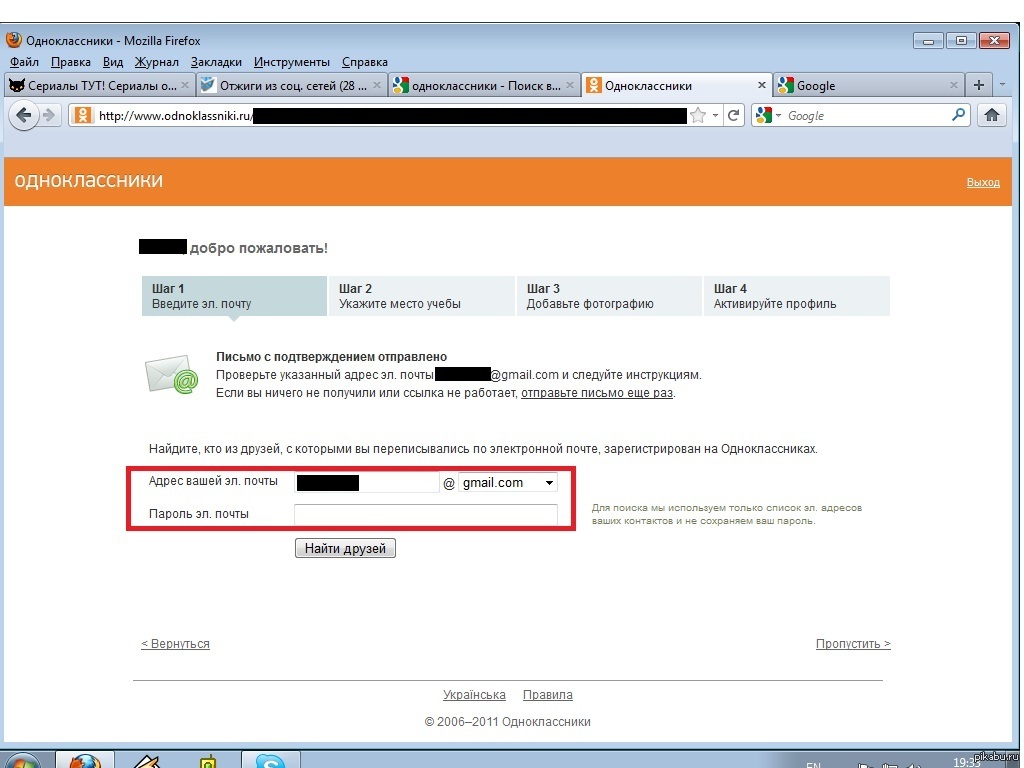Reload the page with the refresh icon

coord(733,116)
